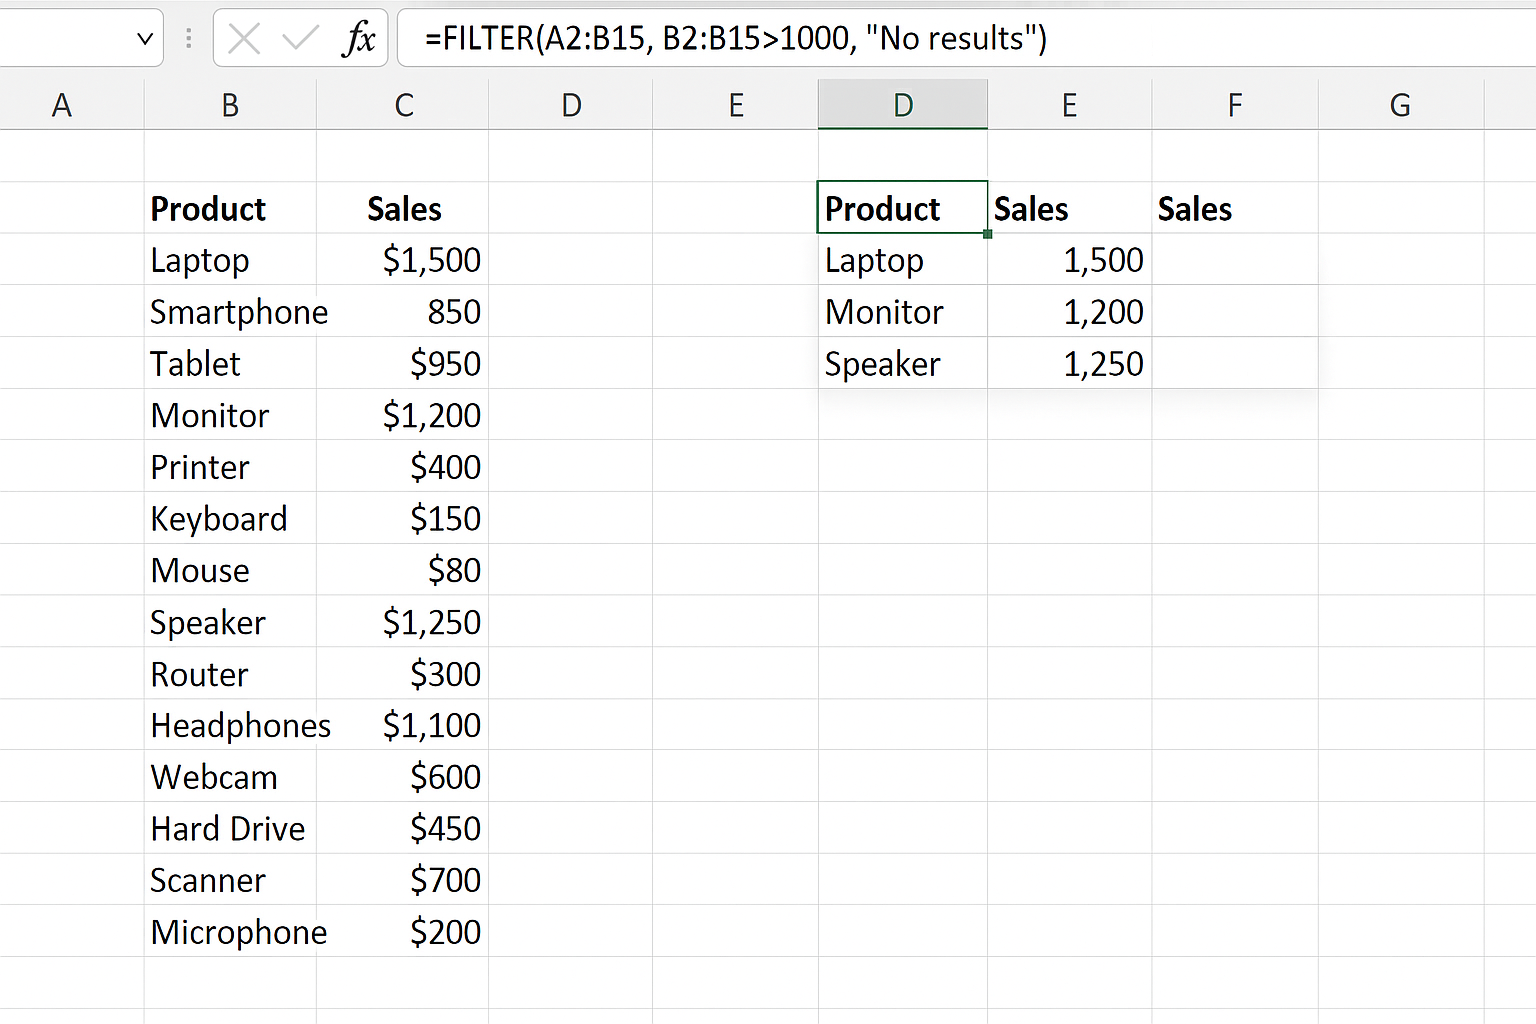Click the Sales header above $1,500
The image size is (1536, 1024).
pos(404,209)
